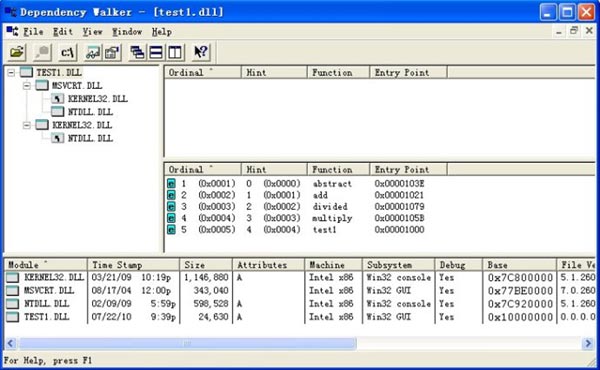Collapse the second-level KERNEL32.DLL tree node
Image resolution: width=600 pixels, height=370 pixels.
coord(26,125)
